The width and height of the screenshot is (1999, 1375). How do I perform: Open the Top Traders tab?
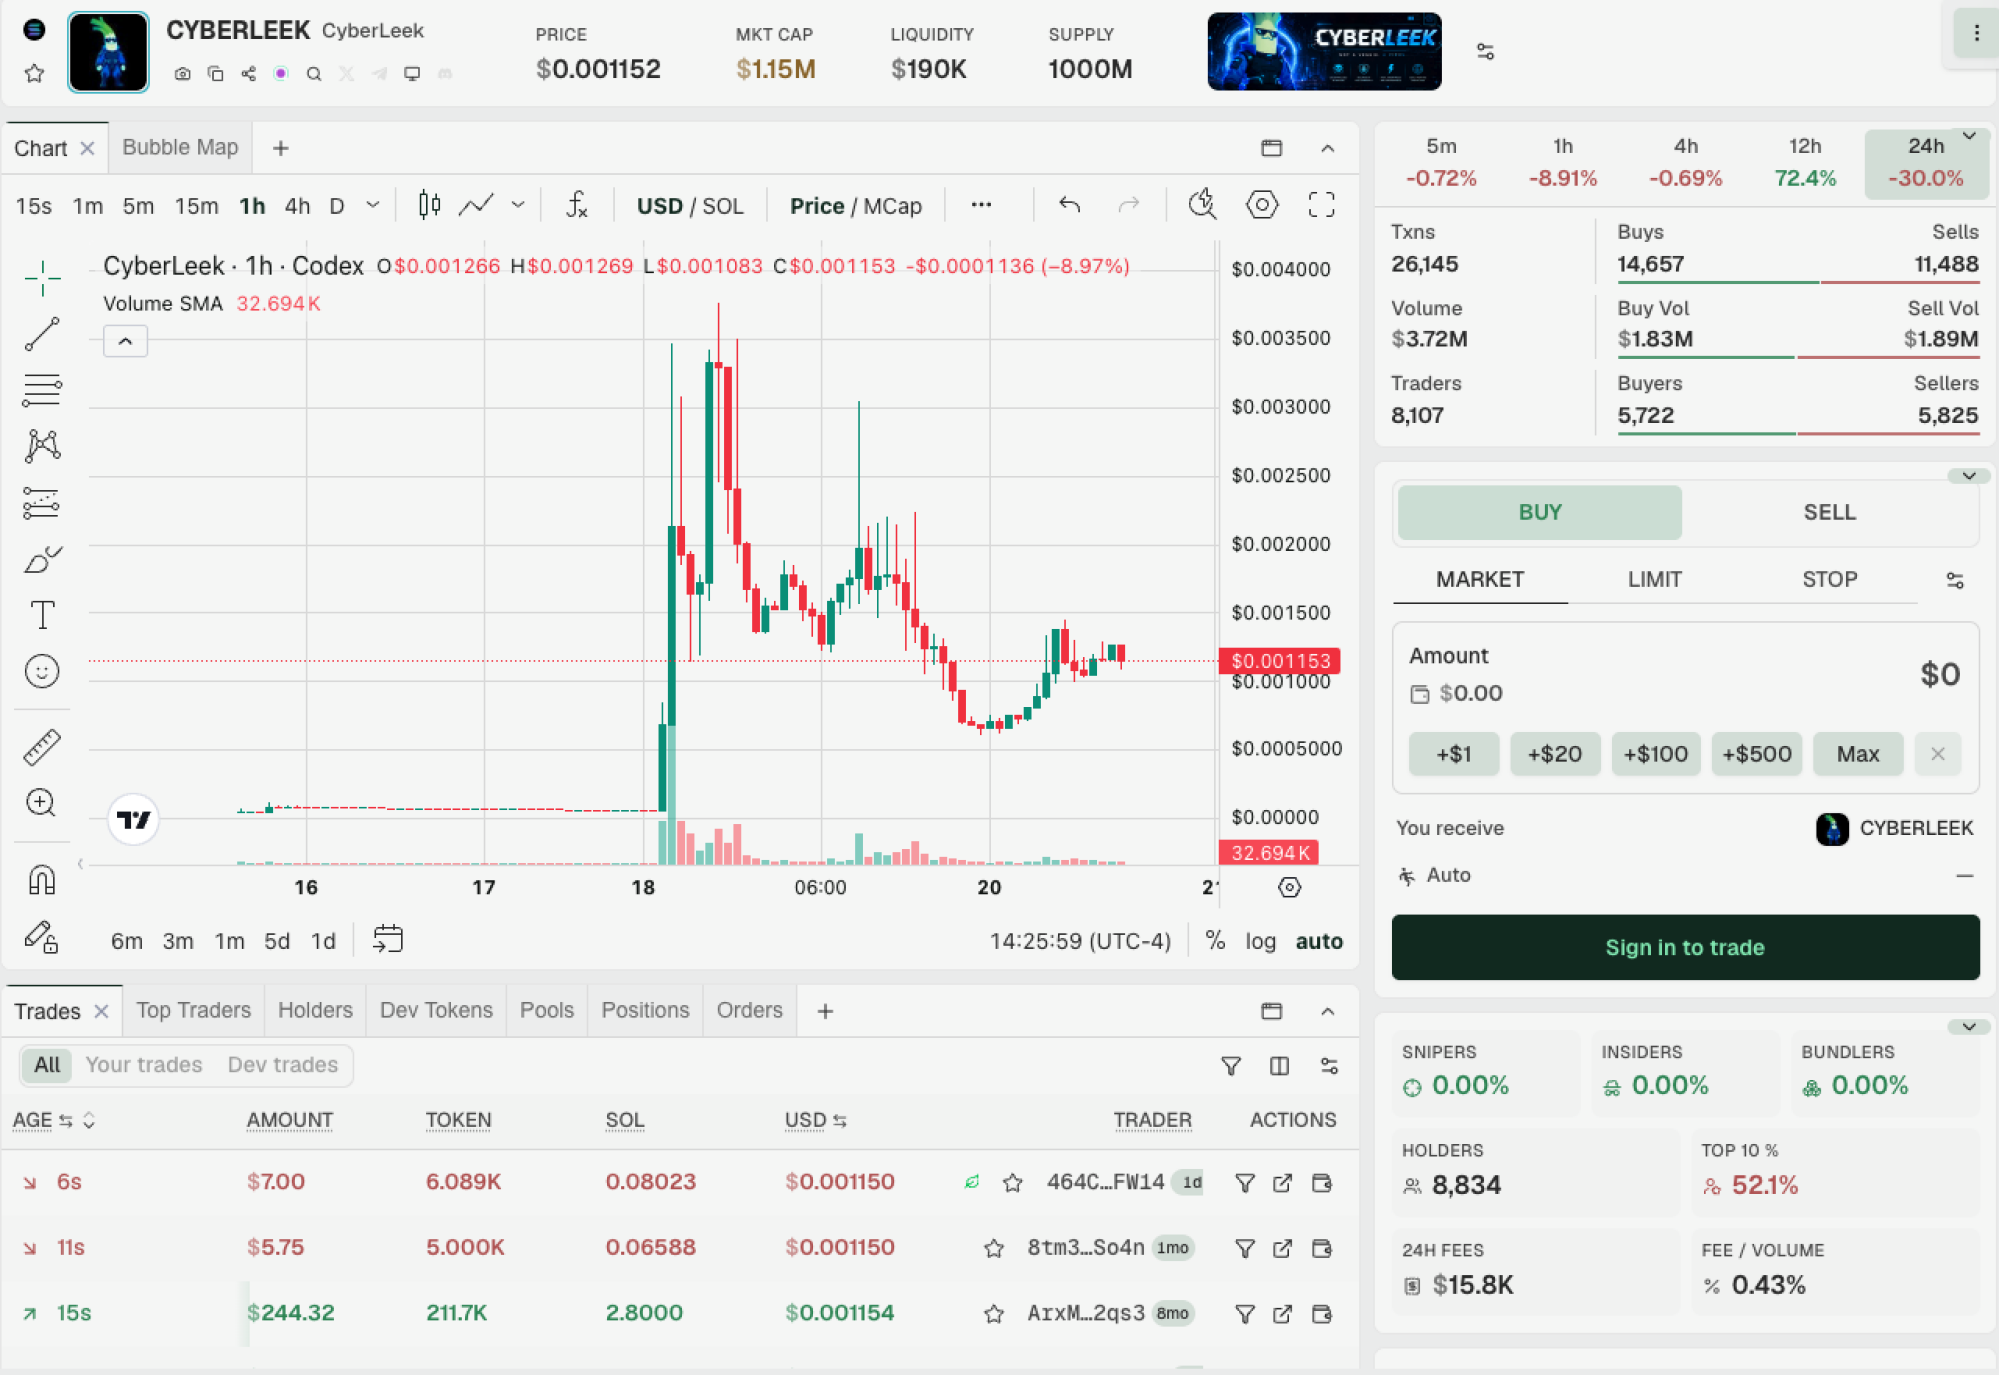point(193,1011)
